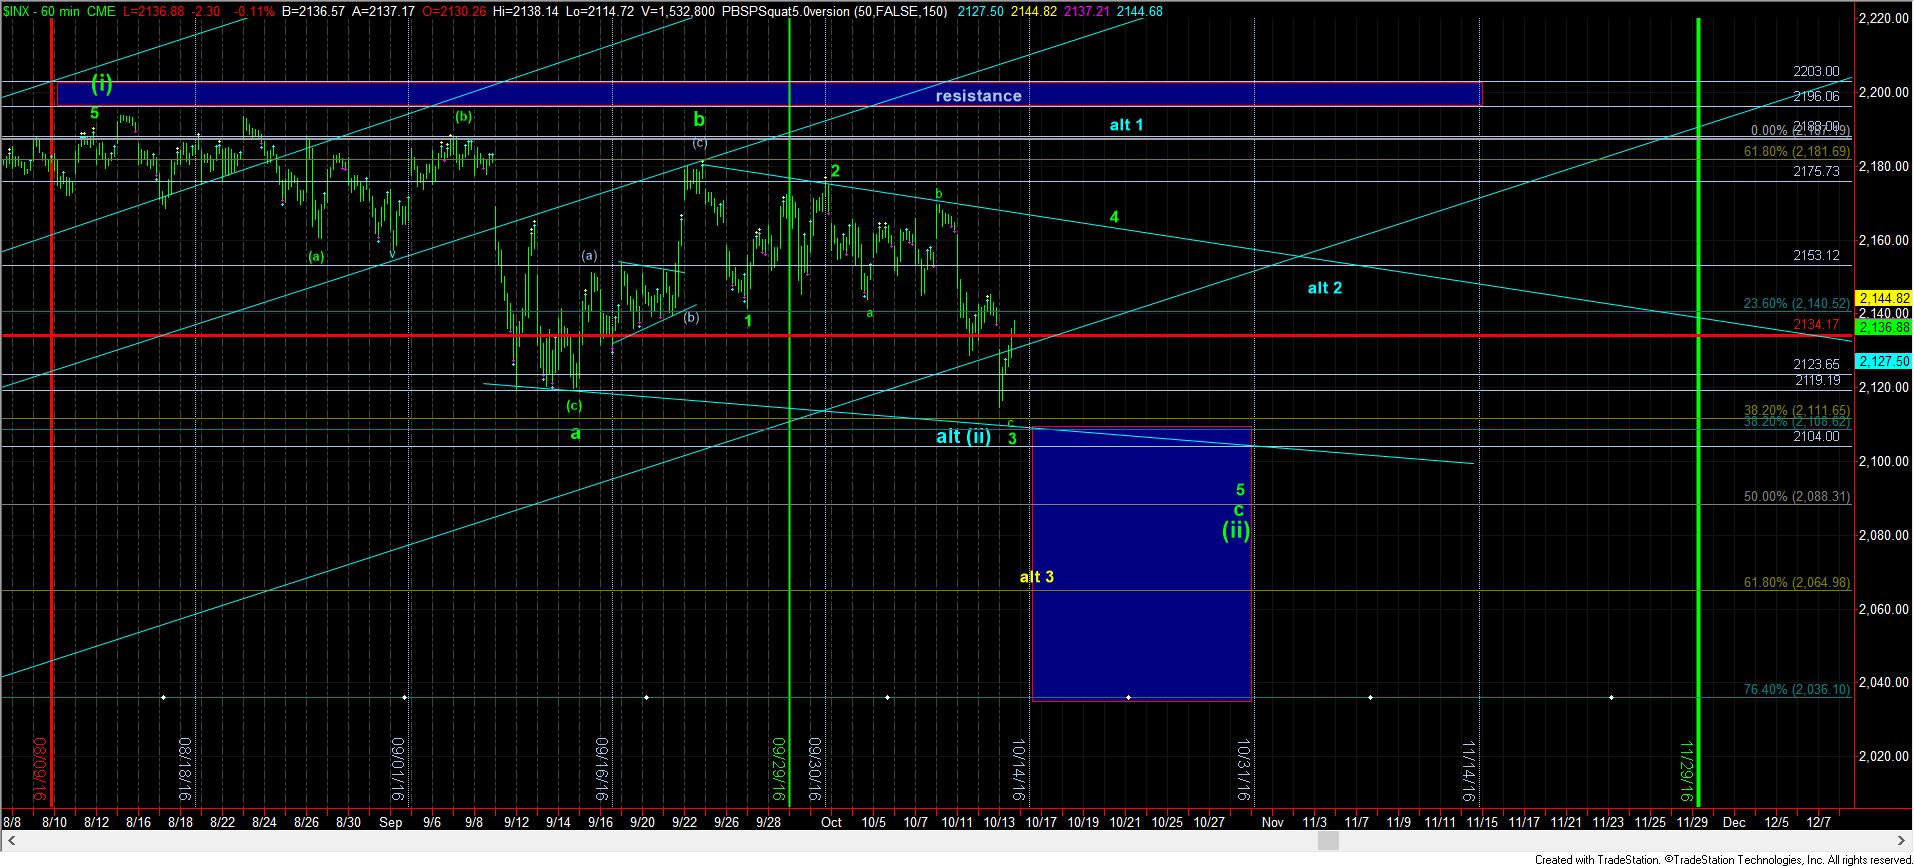Click the green 'a' wave label below (c)
This screenshot has width=1914, height=866.
click(x=575, y=434)
